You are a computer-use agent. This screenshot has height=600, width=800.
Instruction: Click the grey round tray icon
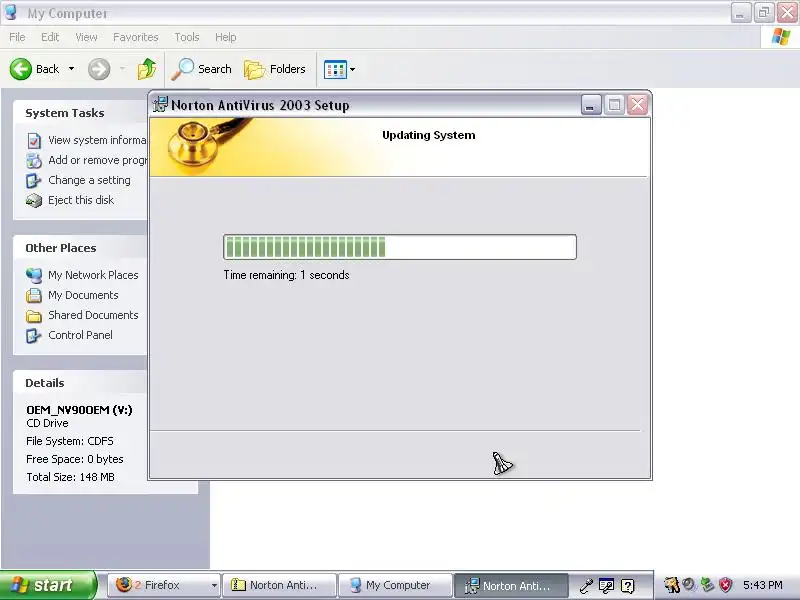click(x=690, y=584)
